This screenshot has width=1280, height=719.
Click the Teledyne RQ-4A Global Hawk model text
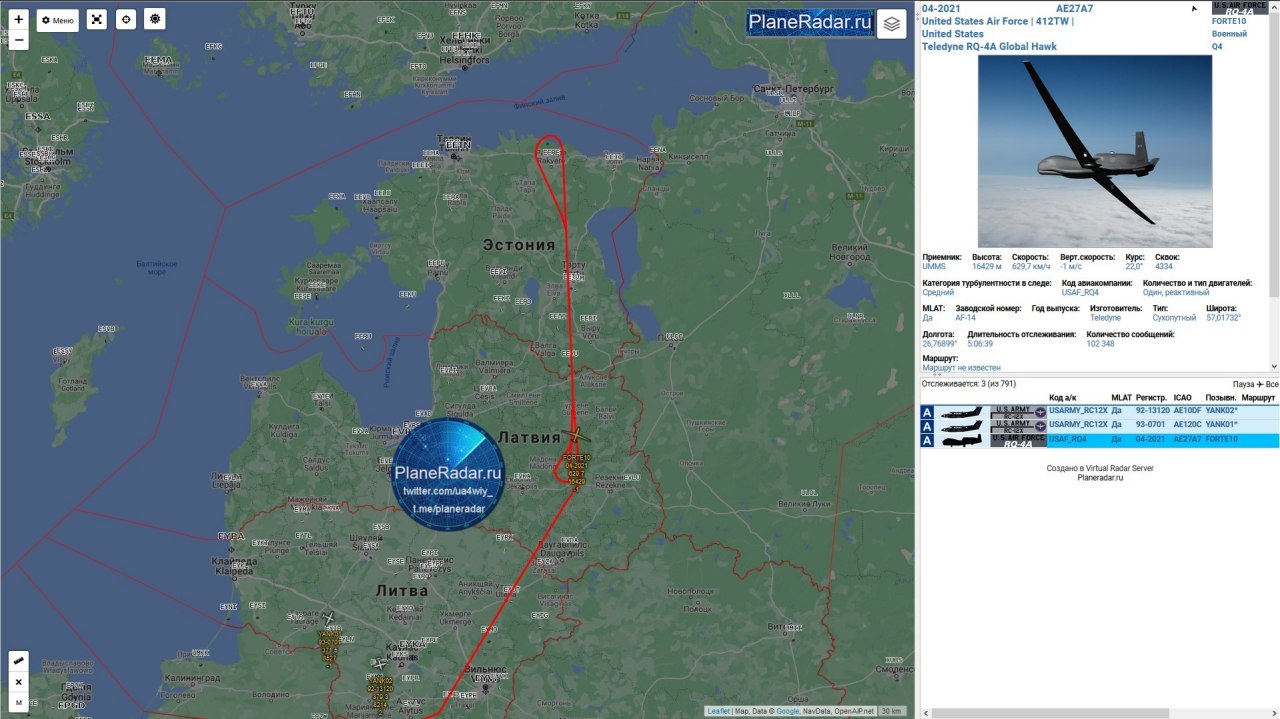click(x=991, y=46)
